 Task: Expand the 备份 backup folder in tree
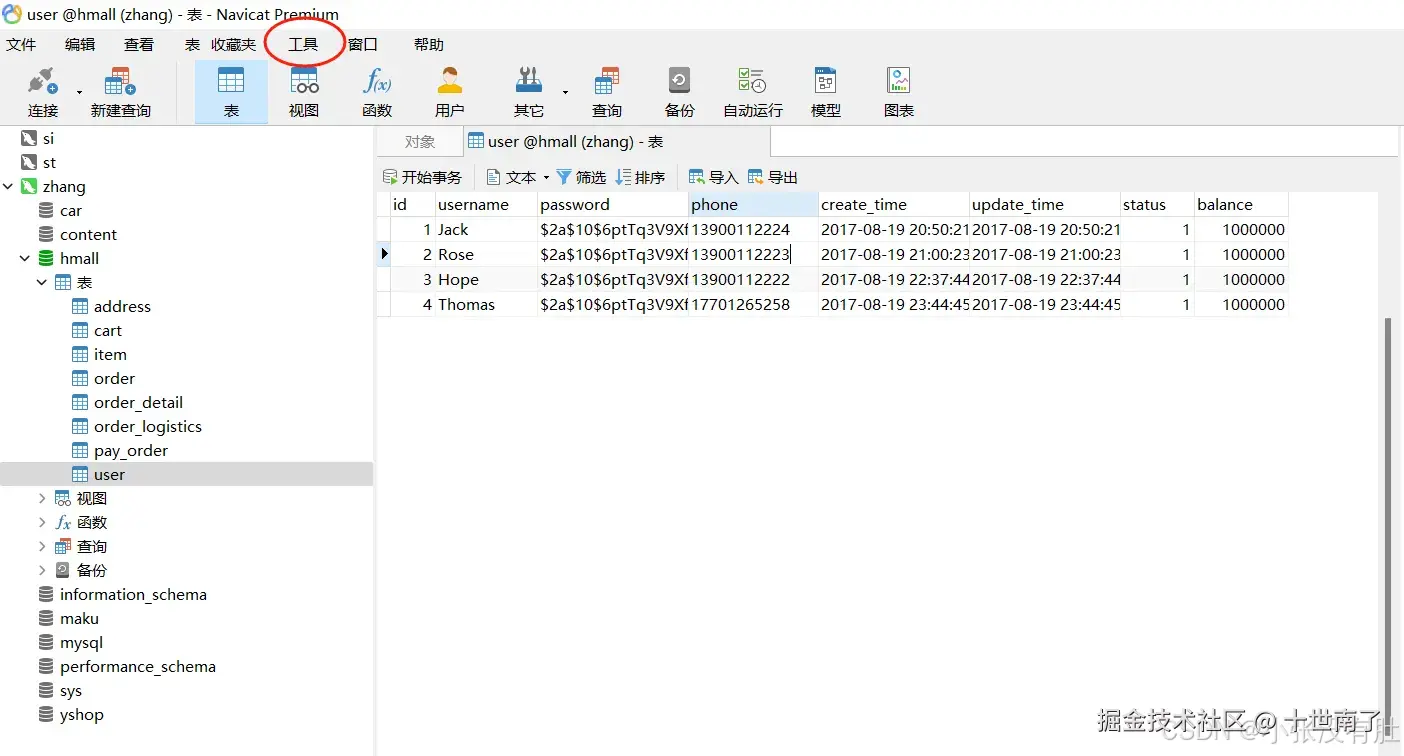[x=42, y=570]
